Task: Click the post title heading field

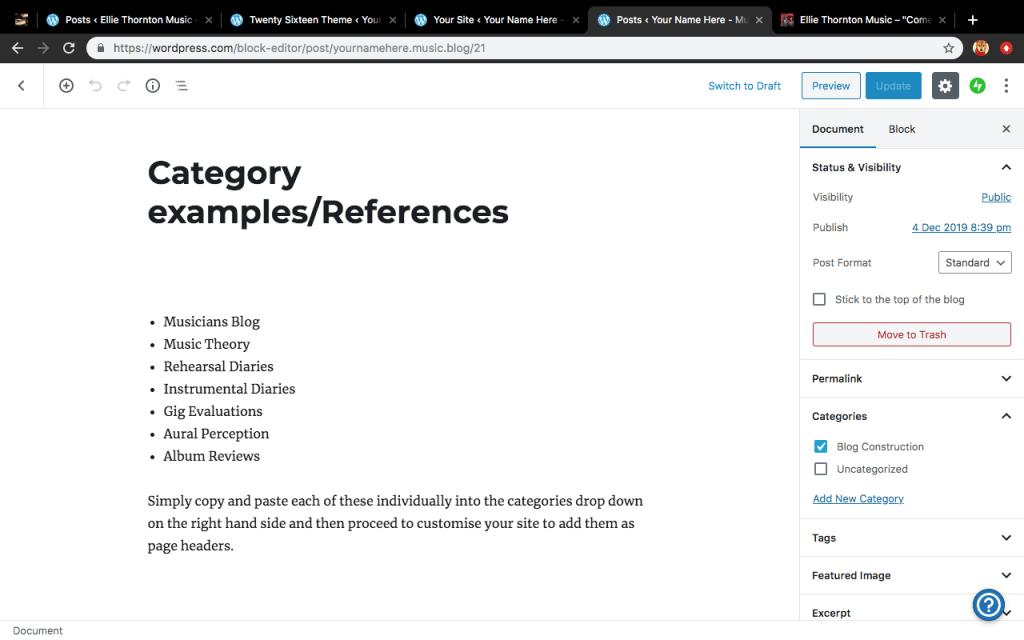Action: click(x=328, y=192)
